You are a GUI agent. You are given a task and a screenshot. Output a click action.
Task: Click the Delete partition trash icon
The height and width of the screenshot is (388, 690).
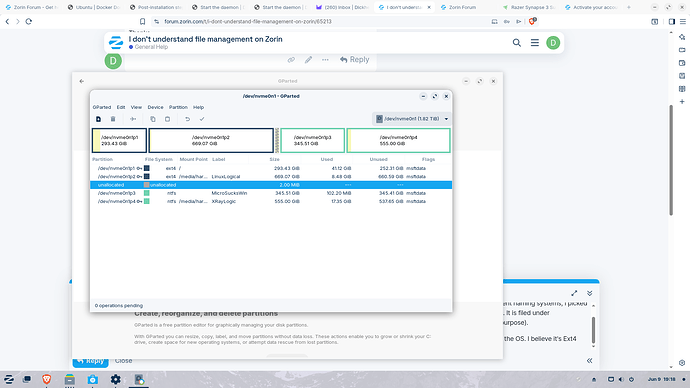[113, 119]
